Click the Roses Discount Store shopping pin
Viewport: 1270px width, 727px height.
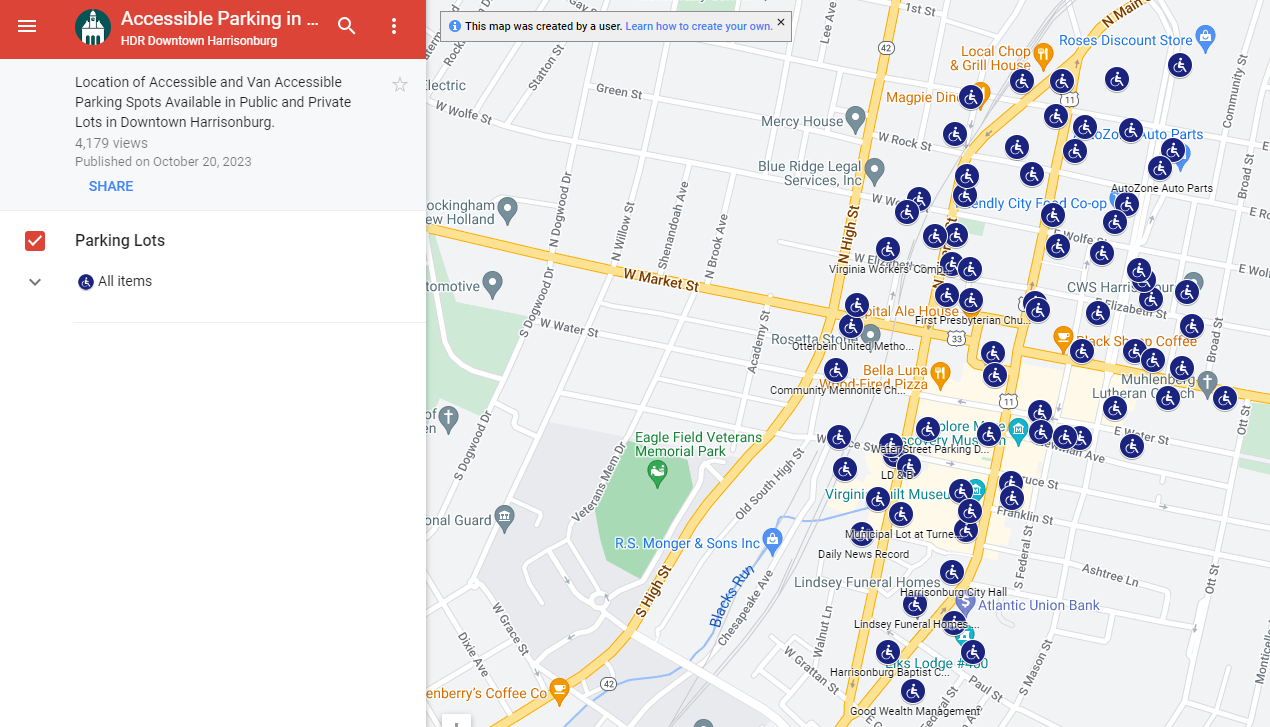coord(1205,38)
